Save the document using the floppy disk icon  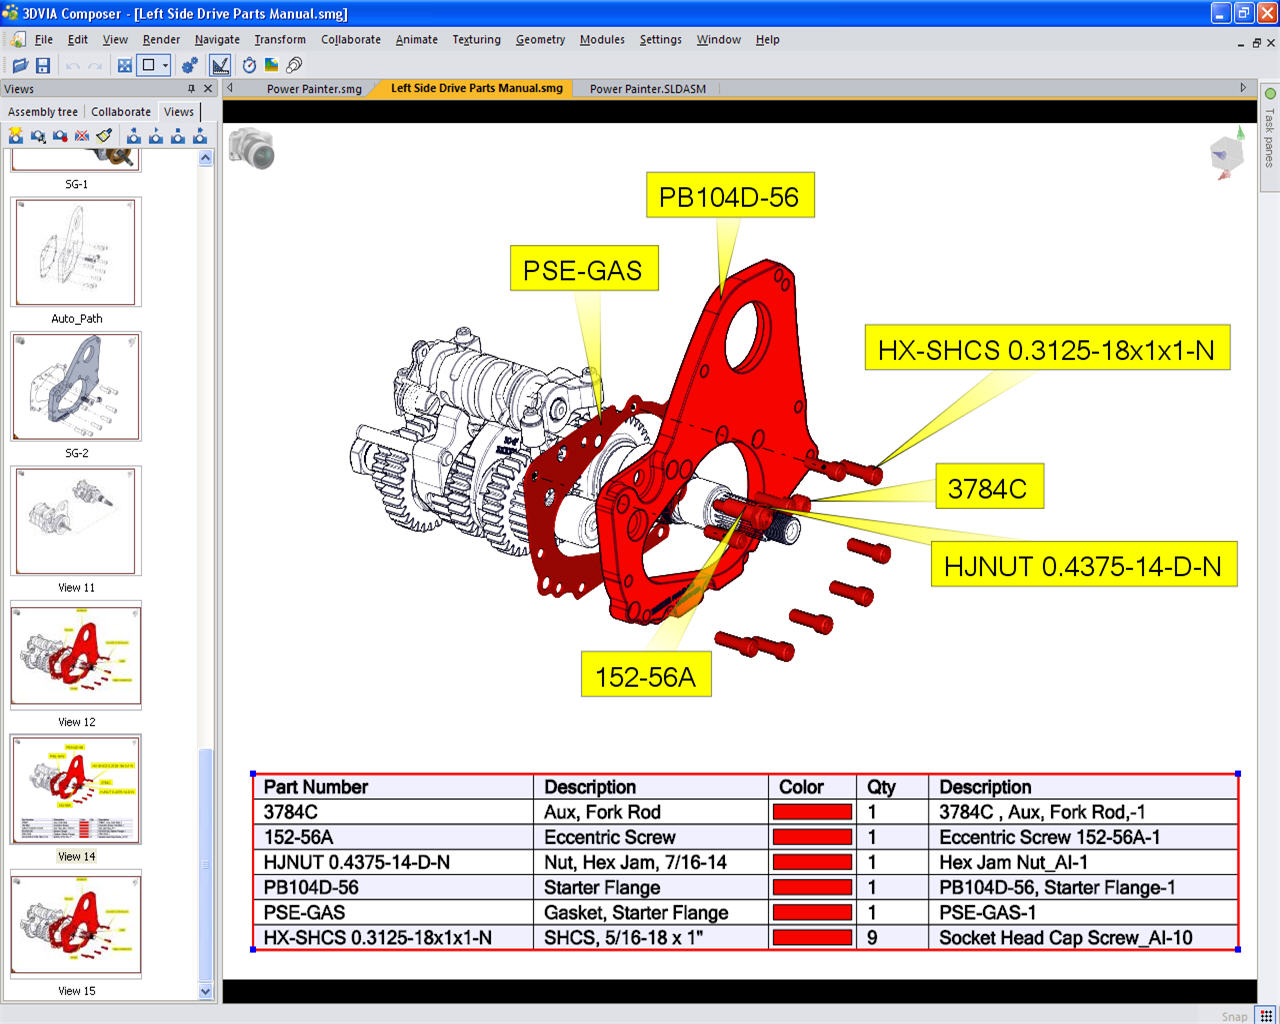[43, 65]
